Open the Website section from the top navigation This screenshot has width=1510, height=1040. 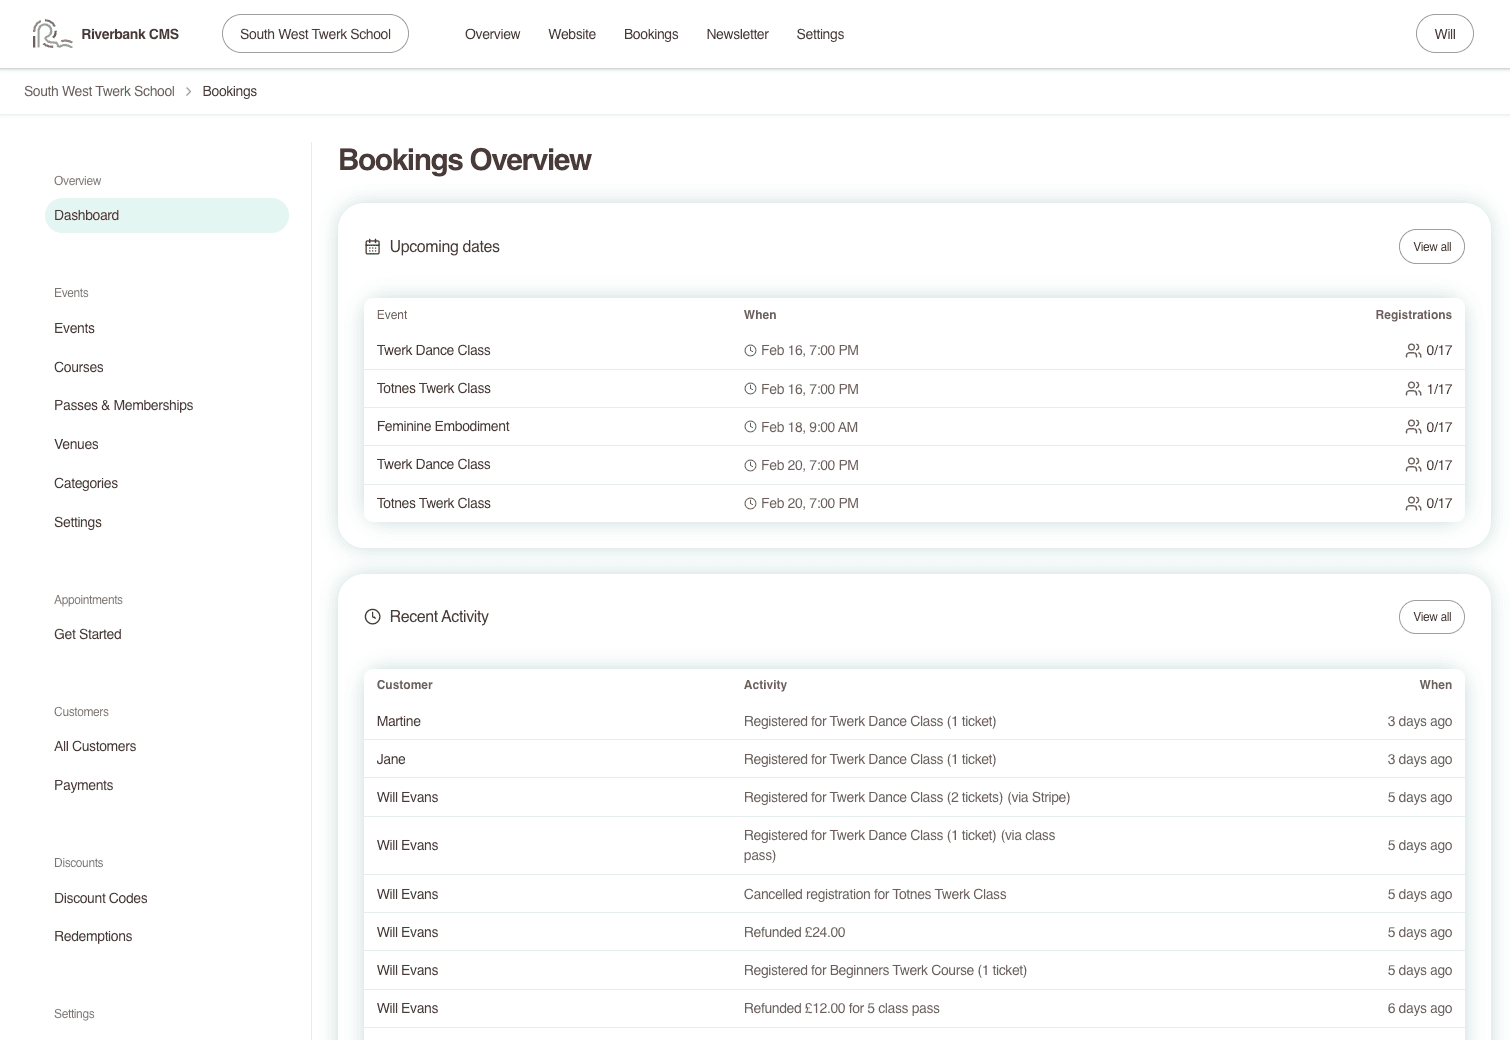(571, 34)
